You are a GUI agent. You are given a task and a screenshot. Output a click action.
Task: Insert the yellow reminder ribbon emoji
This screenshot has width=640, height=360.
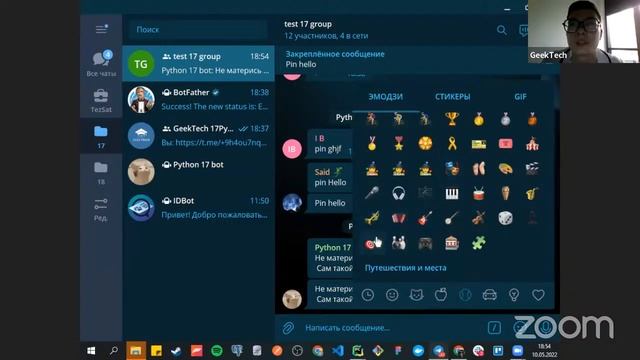click(x=452, y=144)
